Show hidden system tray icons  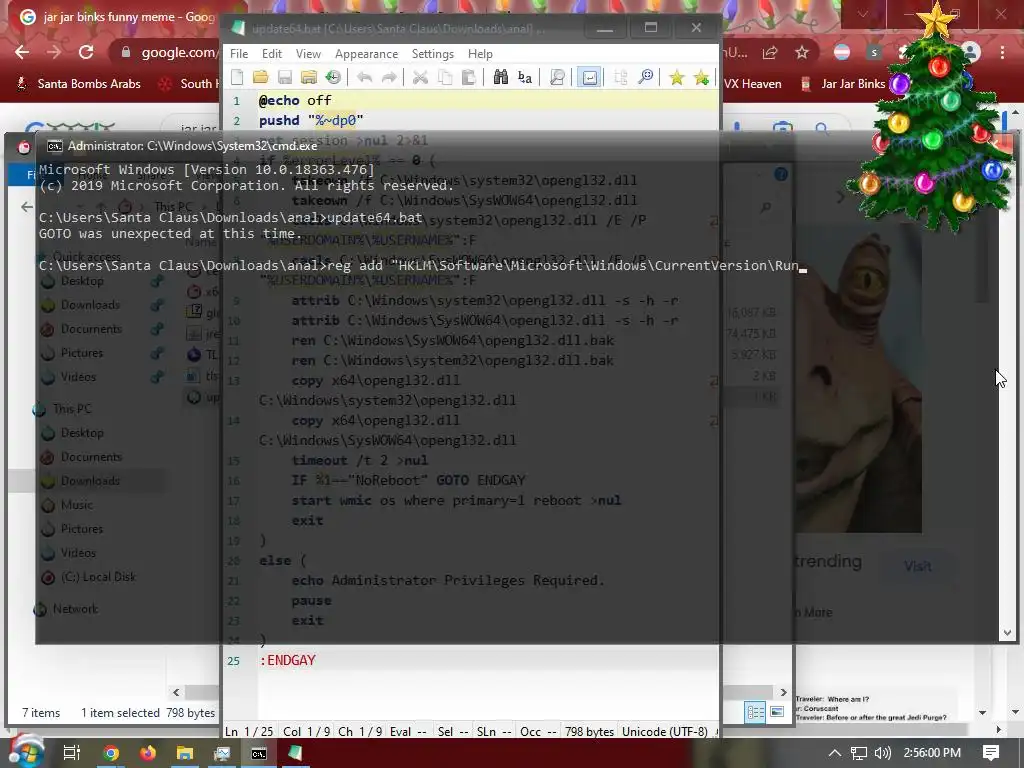(835, 753)
